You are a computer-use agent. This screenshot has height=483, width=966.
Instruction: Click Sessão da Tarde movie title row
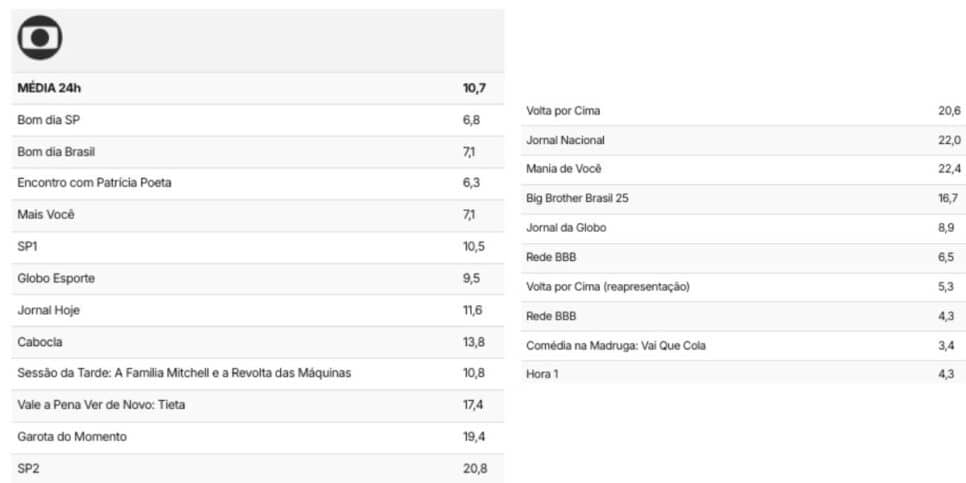(x=258, y=374)
